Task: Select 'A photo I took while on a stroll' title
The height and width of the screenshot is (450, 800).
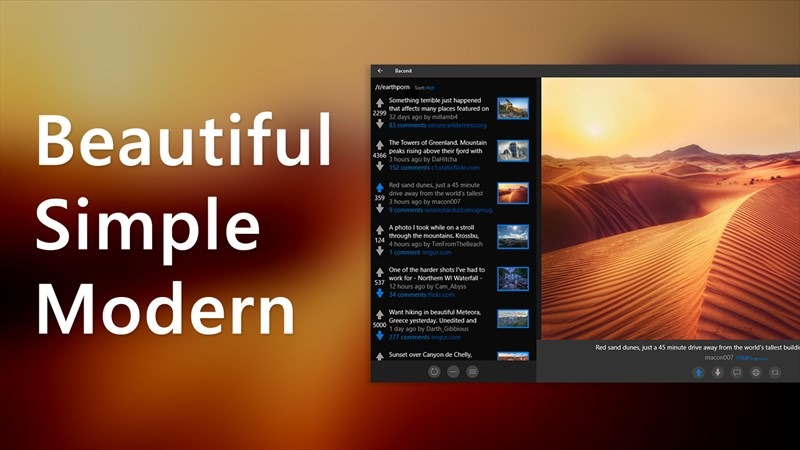Action: pos(434,232)
